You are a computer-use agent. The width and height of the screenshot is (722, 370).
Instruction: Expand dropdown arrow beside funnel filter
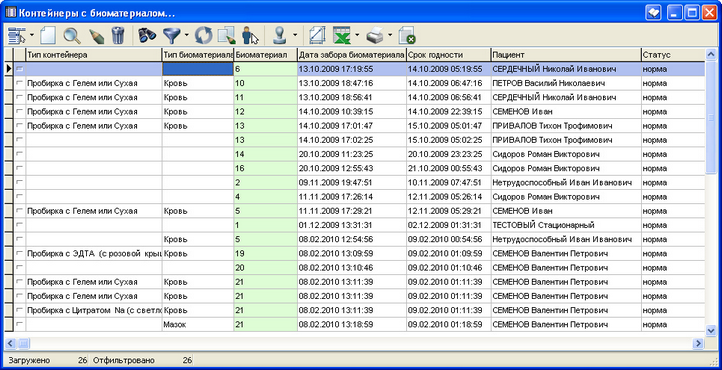(x=186, y=35)
